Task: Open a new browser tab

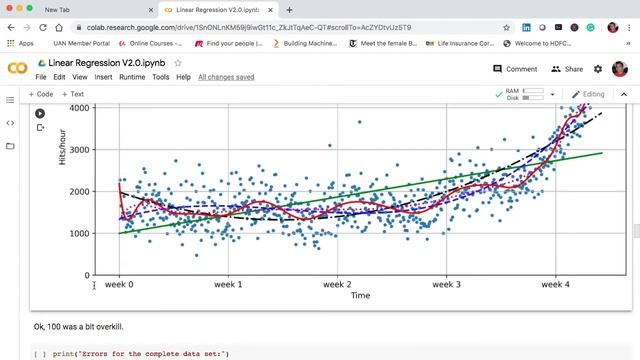Action: click(289, 10)
